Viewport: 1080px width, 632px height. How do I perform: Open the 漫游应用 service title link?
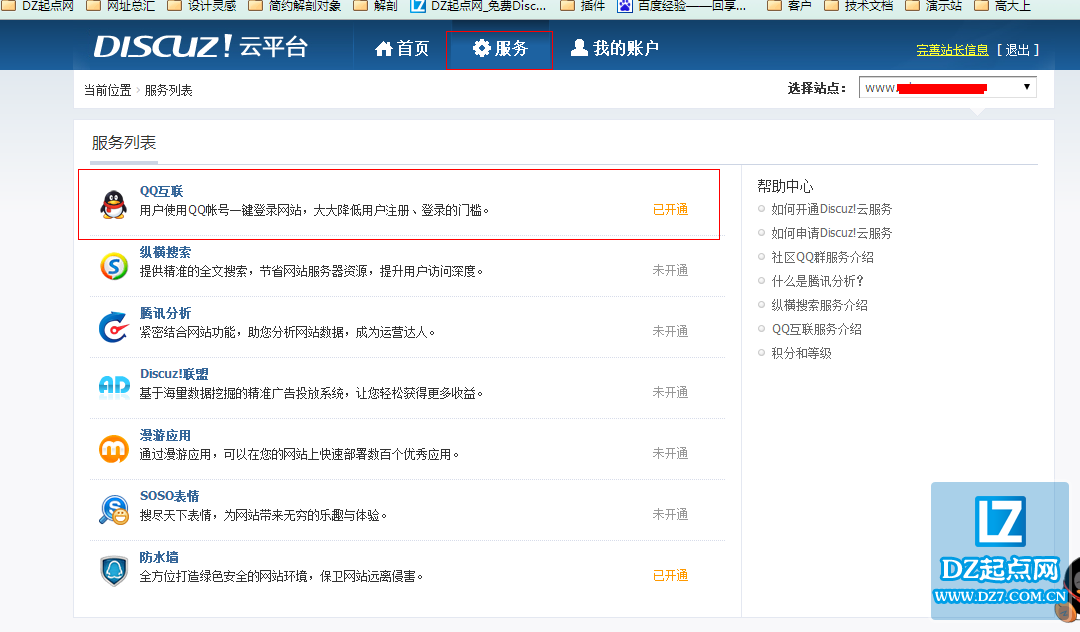point(165,435)
